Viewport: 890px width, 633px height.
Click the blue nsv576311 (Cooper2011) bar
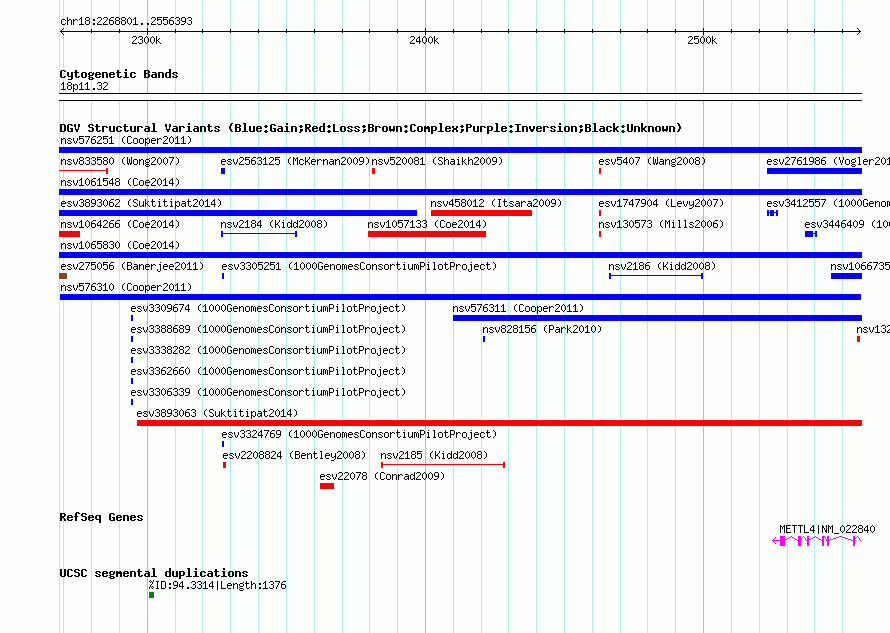[x=657, y=318]
